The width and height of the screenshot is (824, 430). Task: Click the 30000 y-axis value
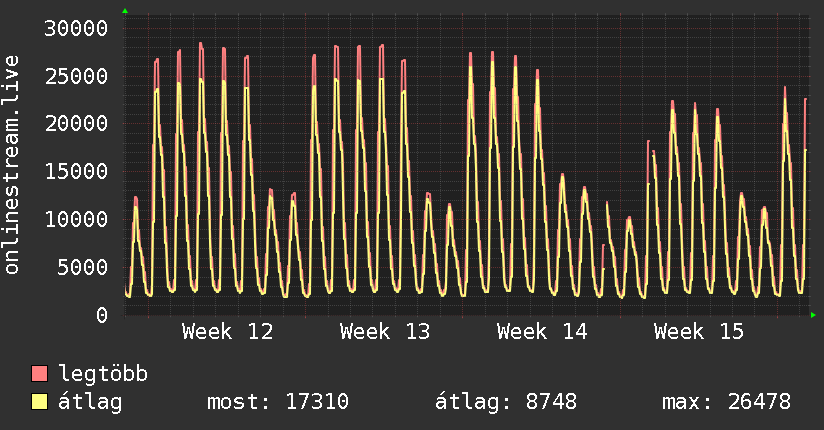click(x=76, y=28)
